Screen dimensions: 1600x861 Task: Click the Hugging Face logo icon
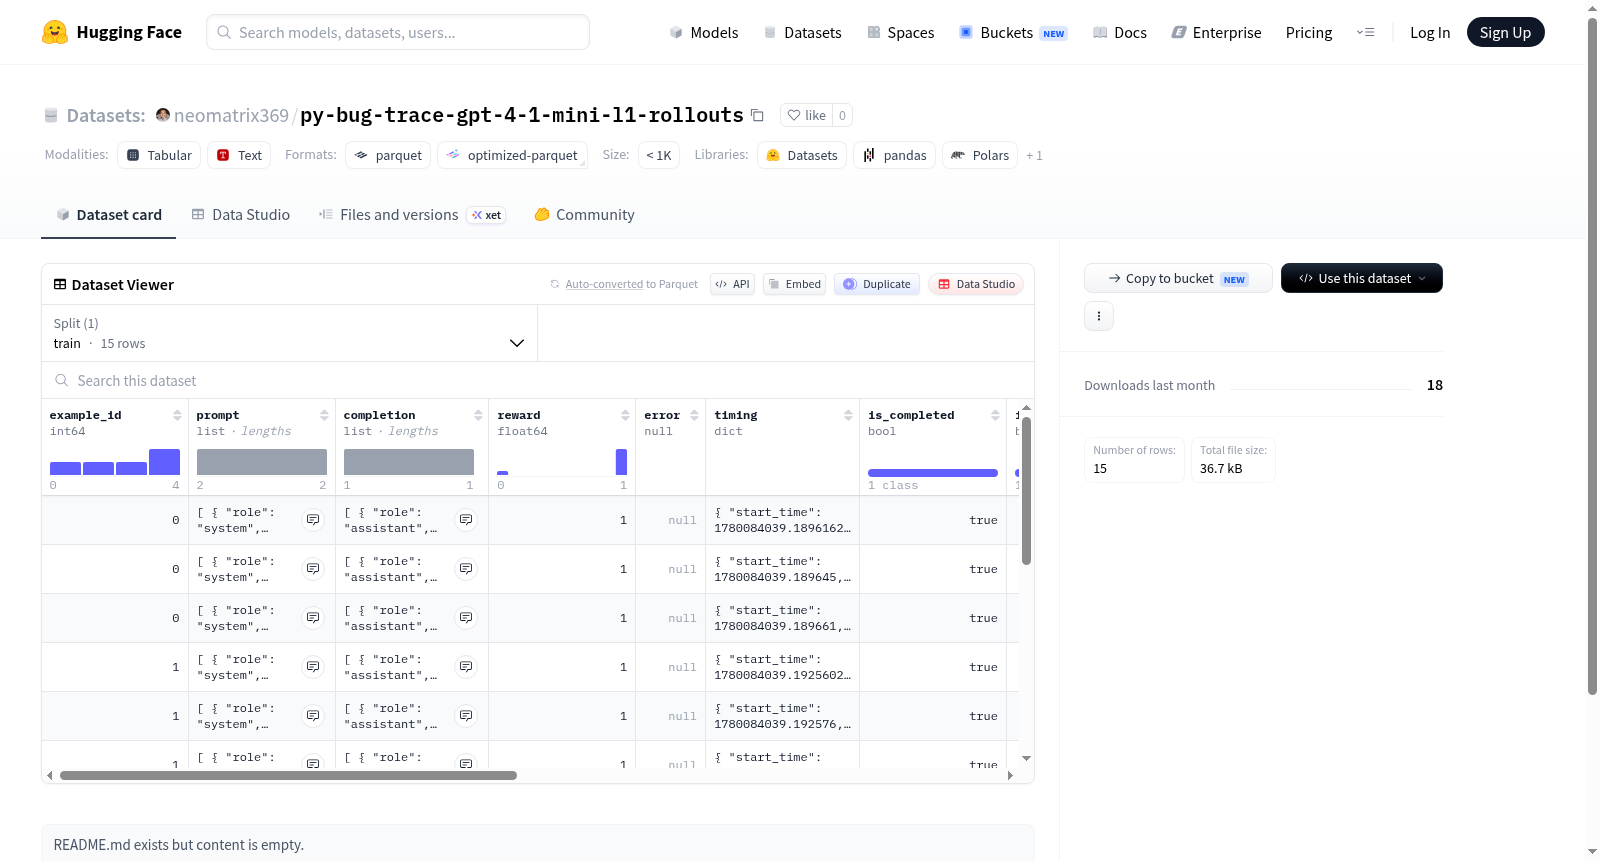coord(55,32)
